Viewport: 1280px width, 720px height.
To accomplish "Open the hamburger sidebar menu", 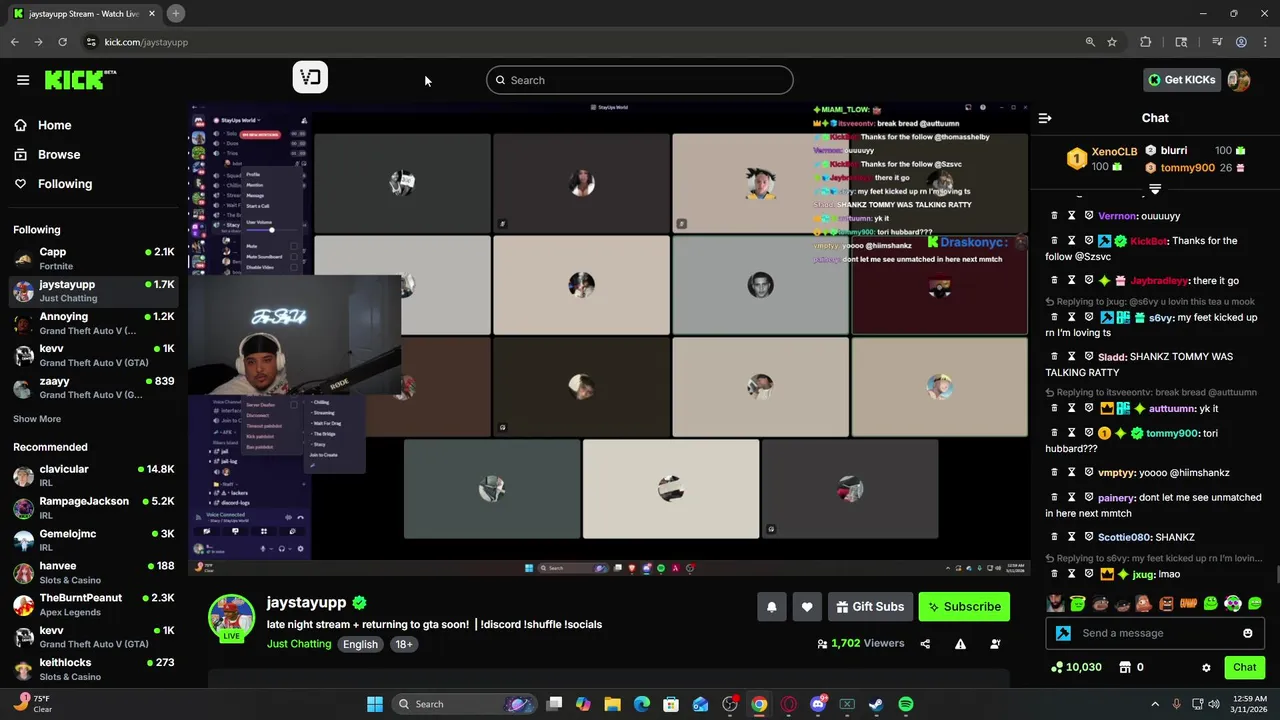I will (23, 80).
